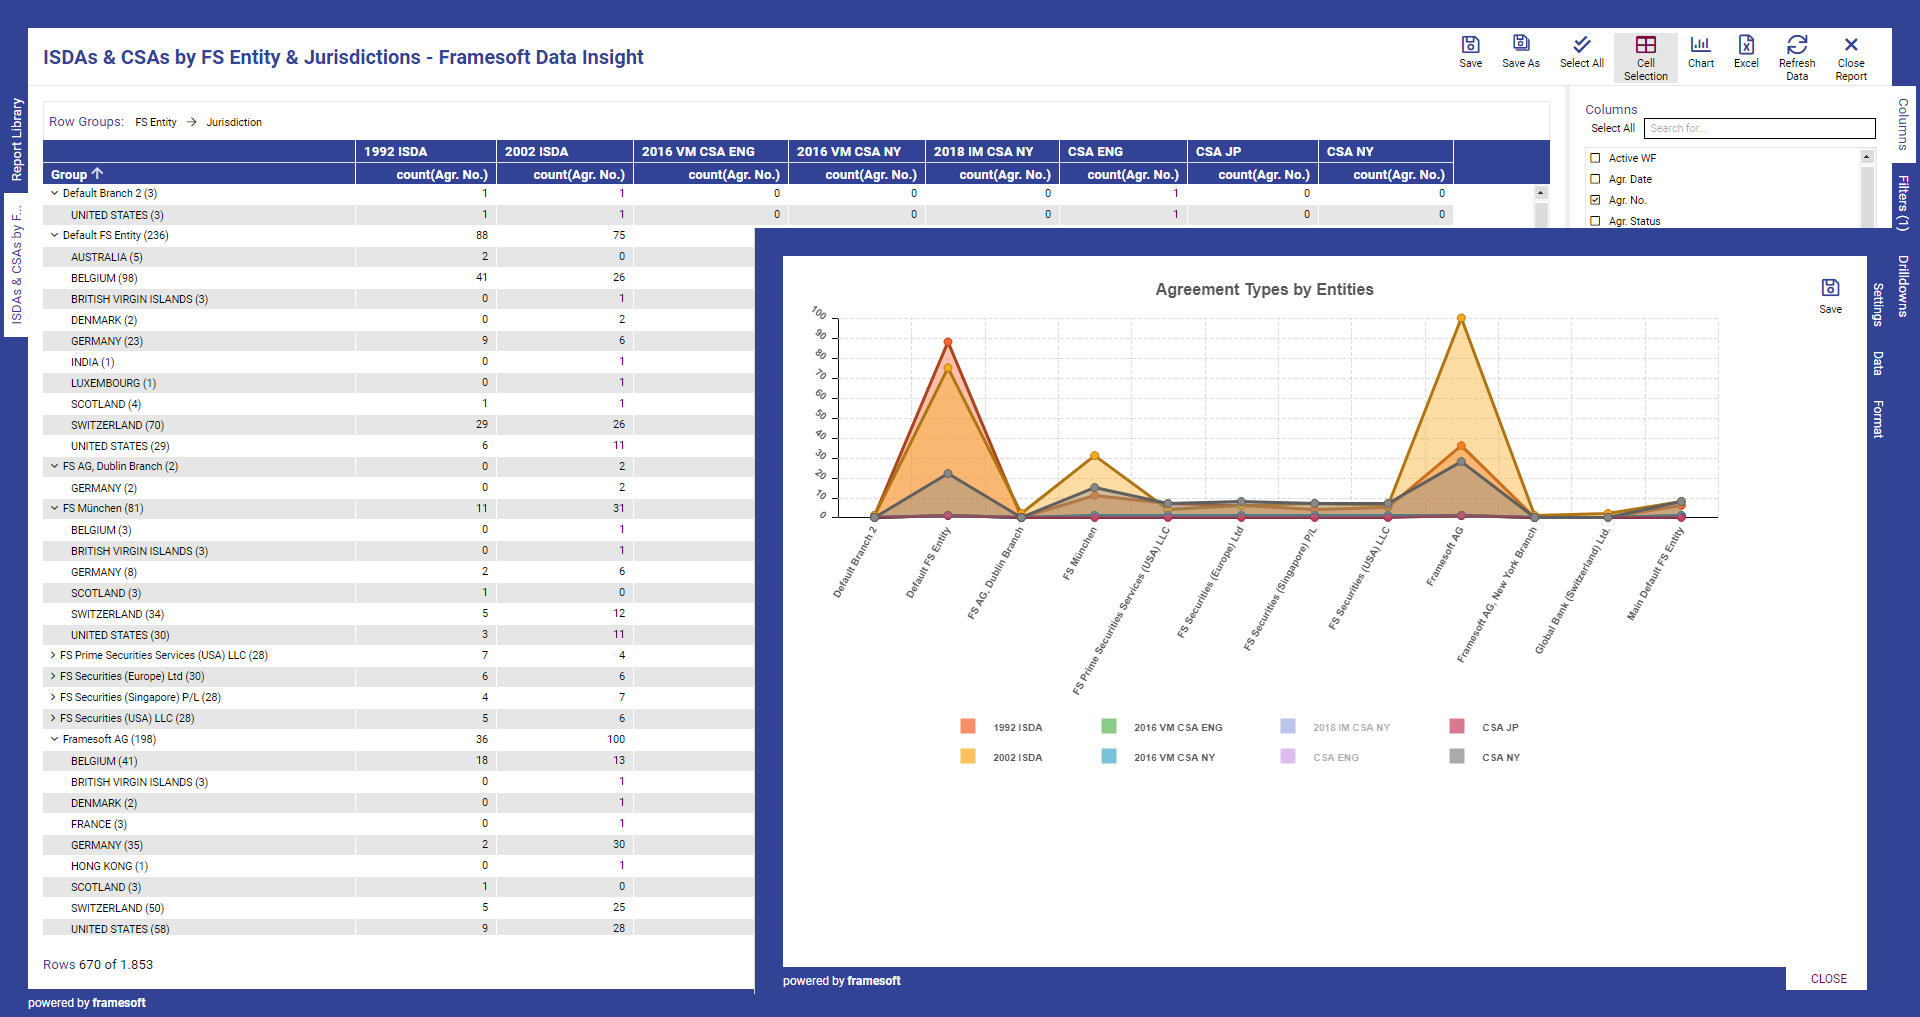1920x1017 pixels.
Task: Open the Columns side tab
Action: click(1903, 124)
